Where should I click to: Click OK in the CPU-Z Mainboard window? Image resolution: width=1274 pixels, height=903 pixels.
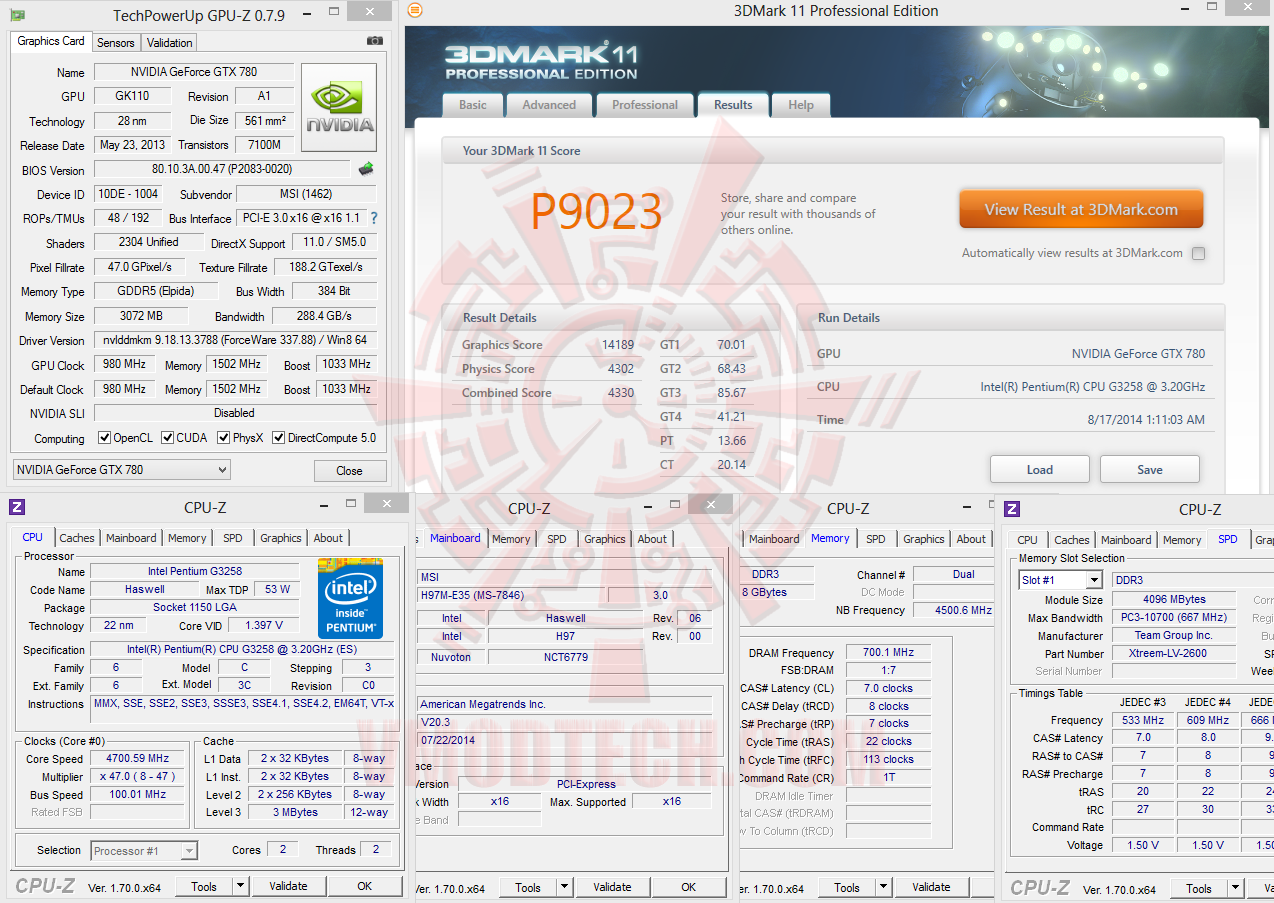click(689, 887)
